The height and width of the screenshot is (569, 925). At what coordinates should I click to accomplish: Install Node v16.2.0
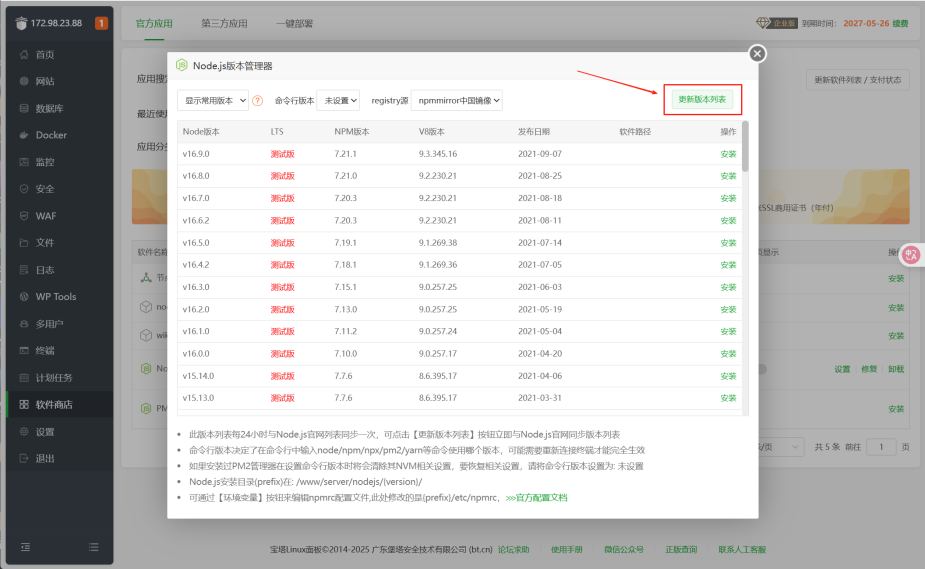click(x=728, y=310)
